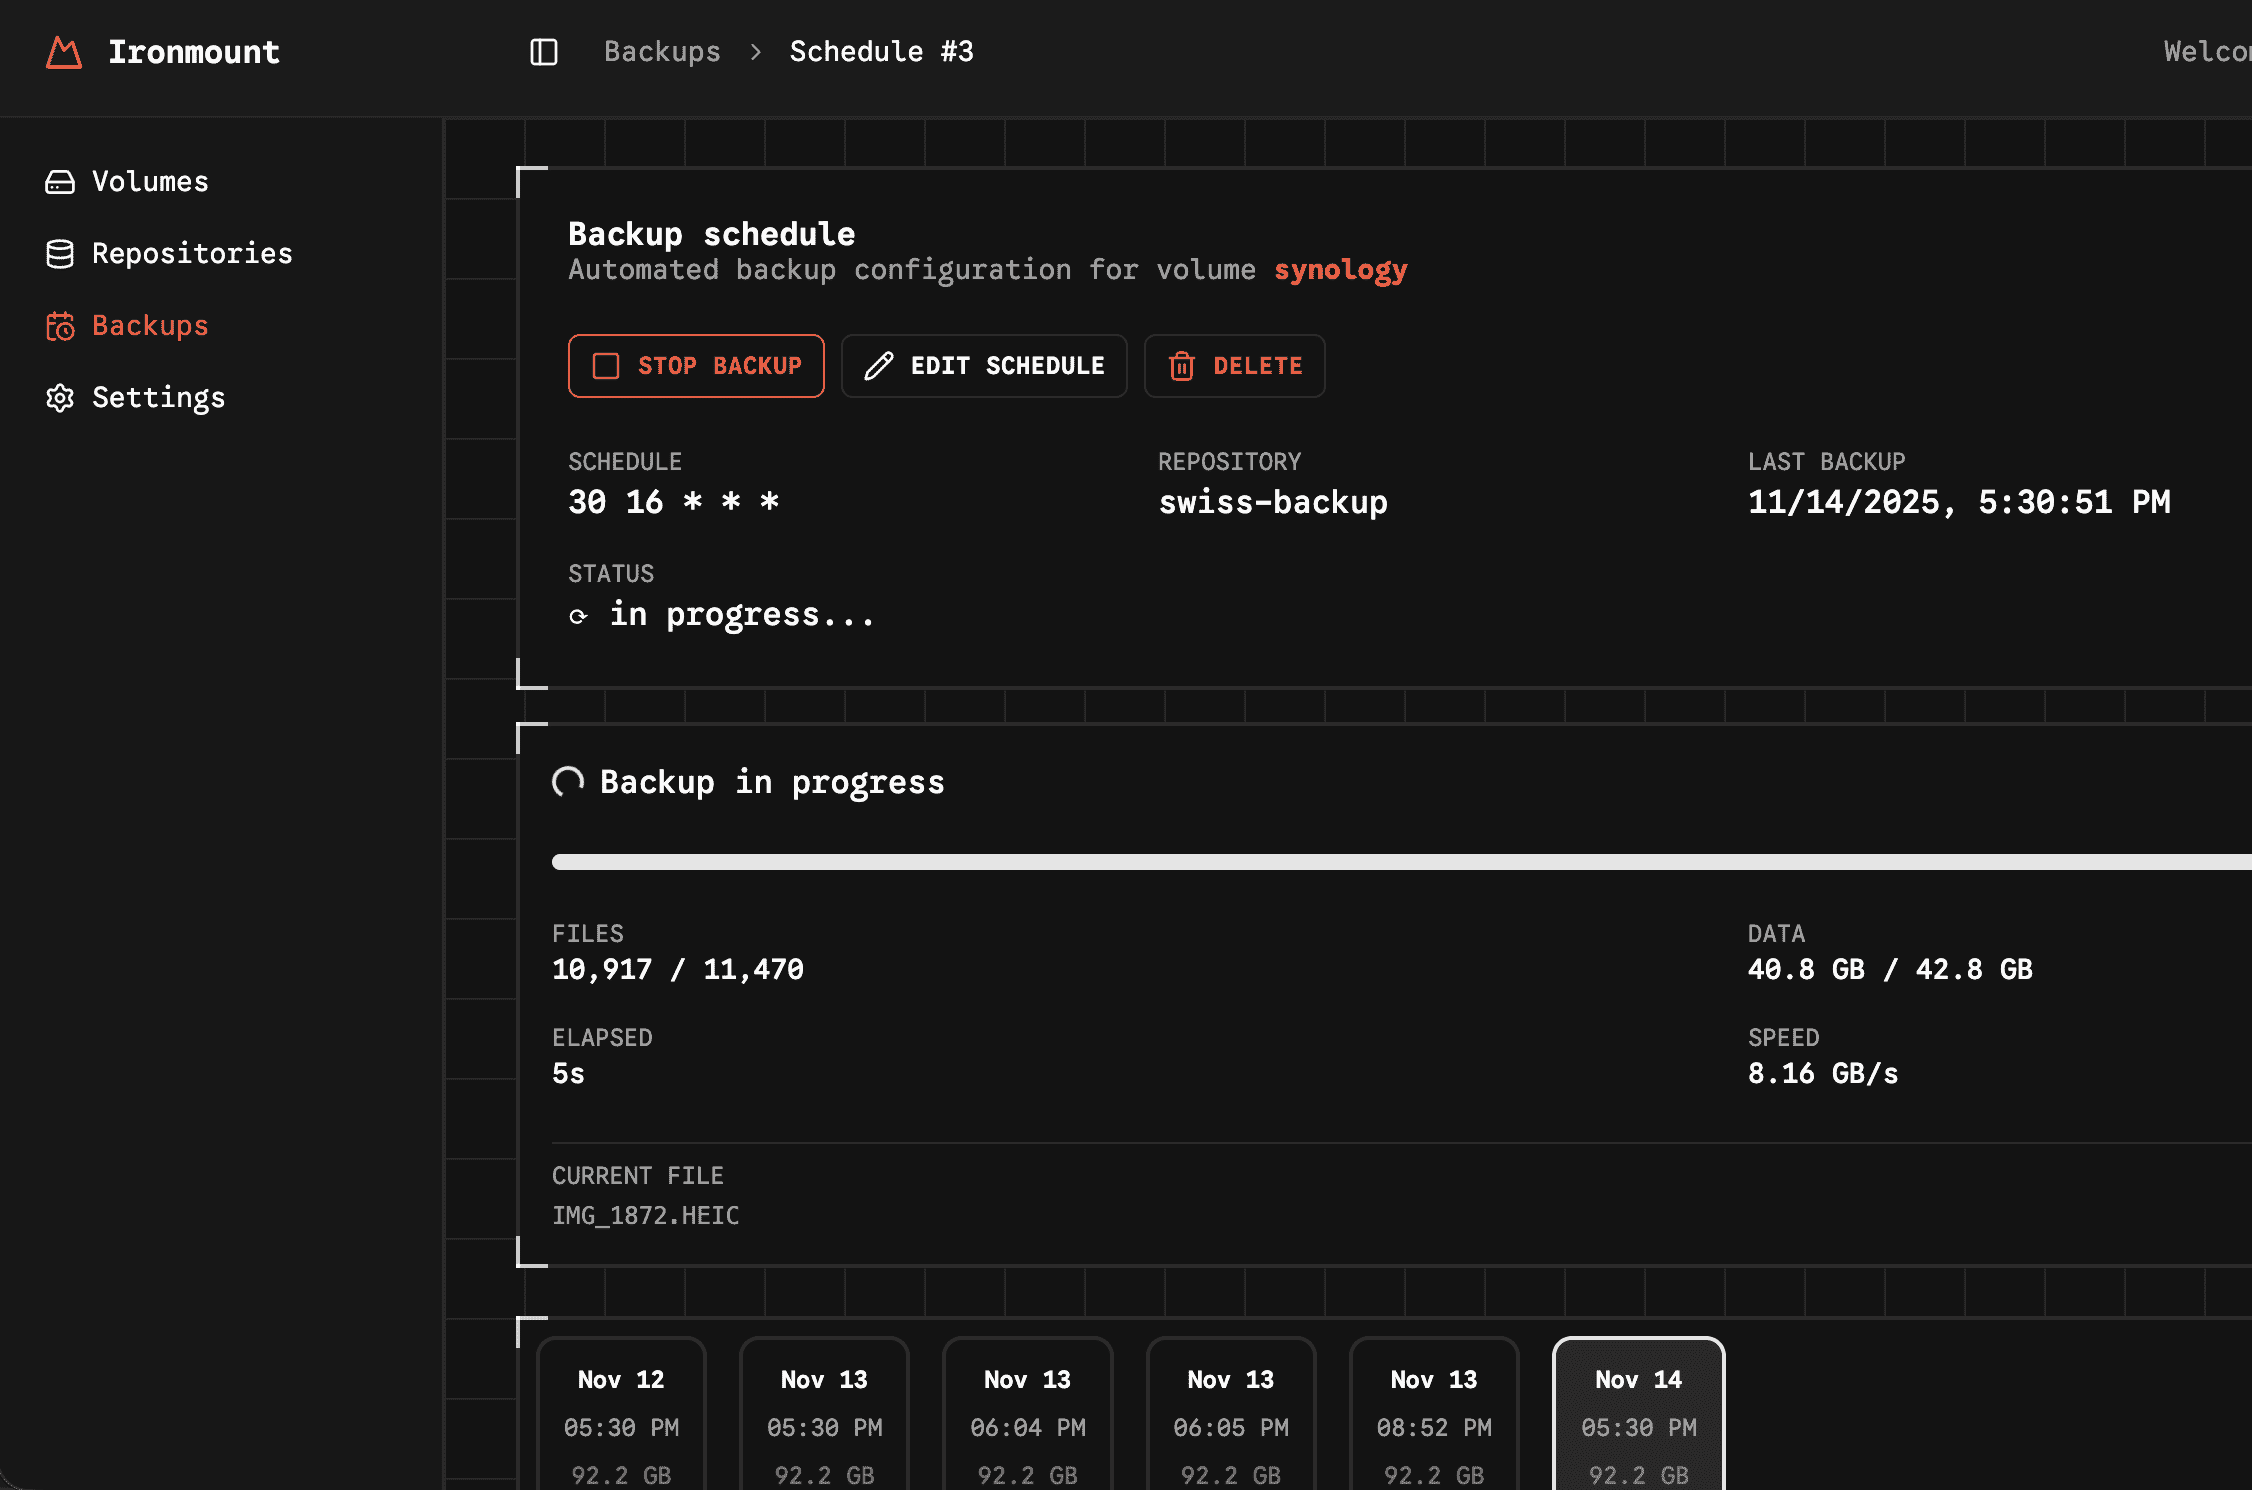Screen dimensions: 2252x1490
Task: Open the synology volume link
Action: click(1340, 270)
